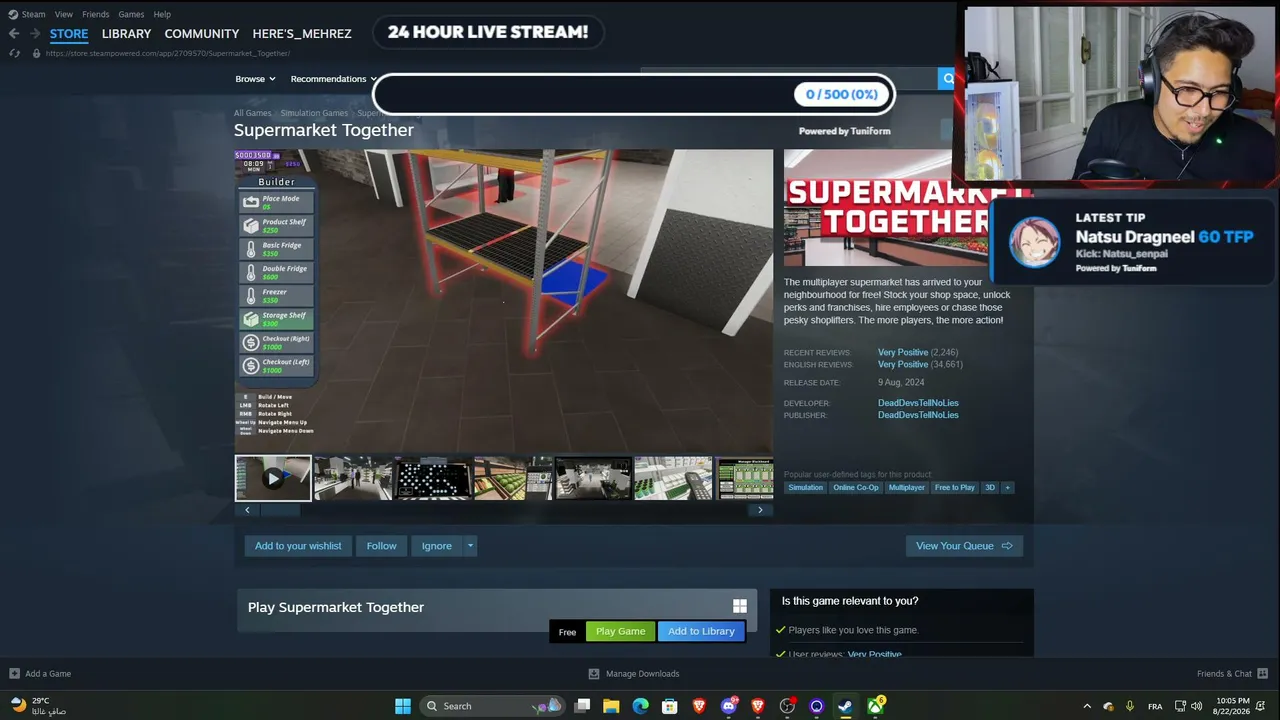Click the Online Co-Op tag
The image size is (1280, 720).
pyautogui.click(x=856, y=488)
